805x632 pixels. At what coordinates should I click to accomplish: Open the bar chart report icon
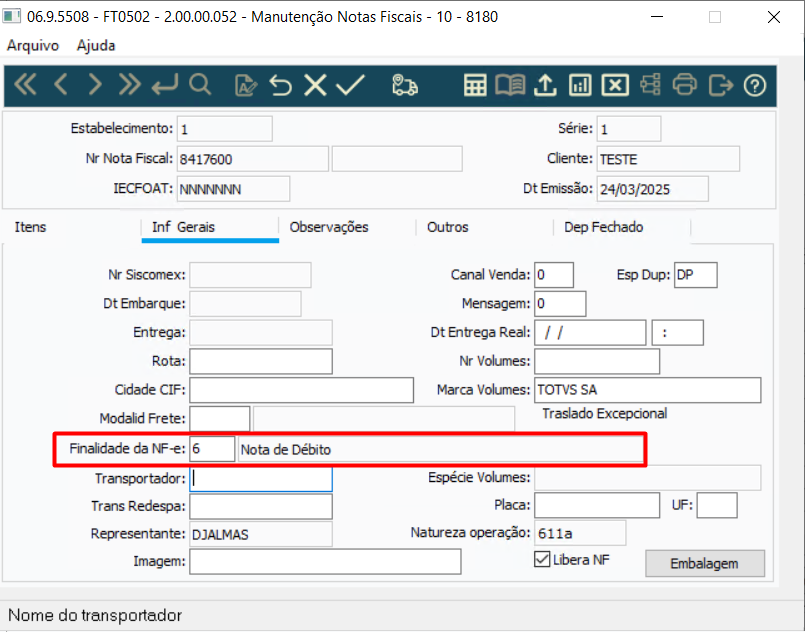(x=580, y=85)
